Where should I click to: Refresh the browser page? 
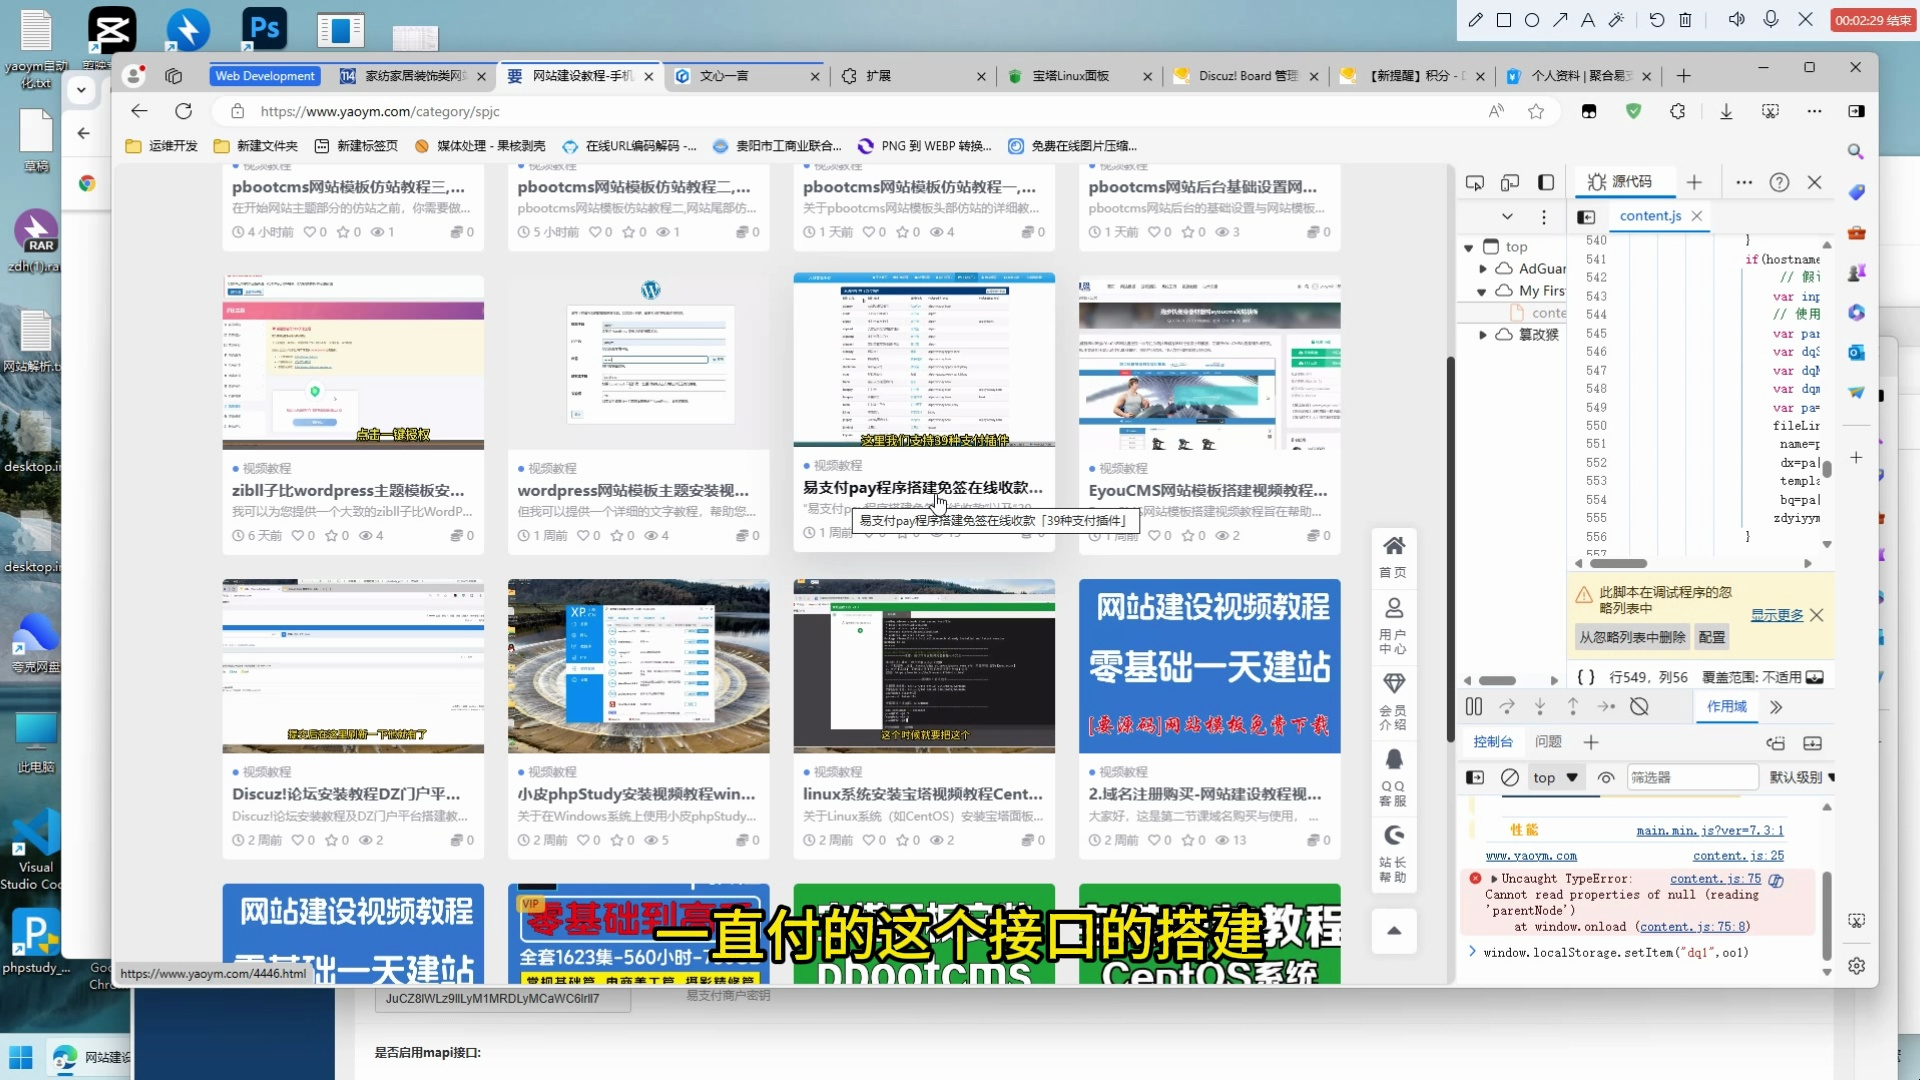[x=183, y=111]
